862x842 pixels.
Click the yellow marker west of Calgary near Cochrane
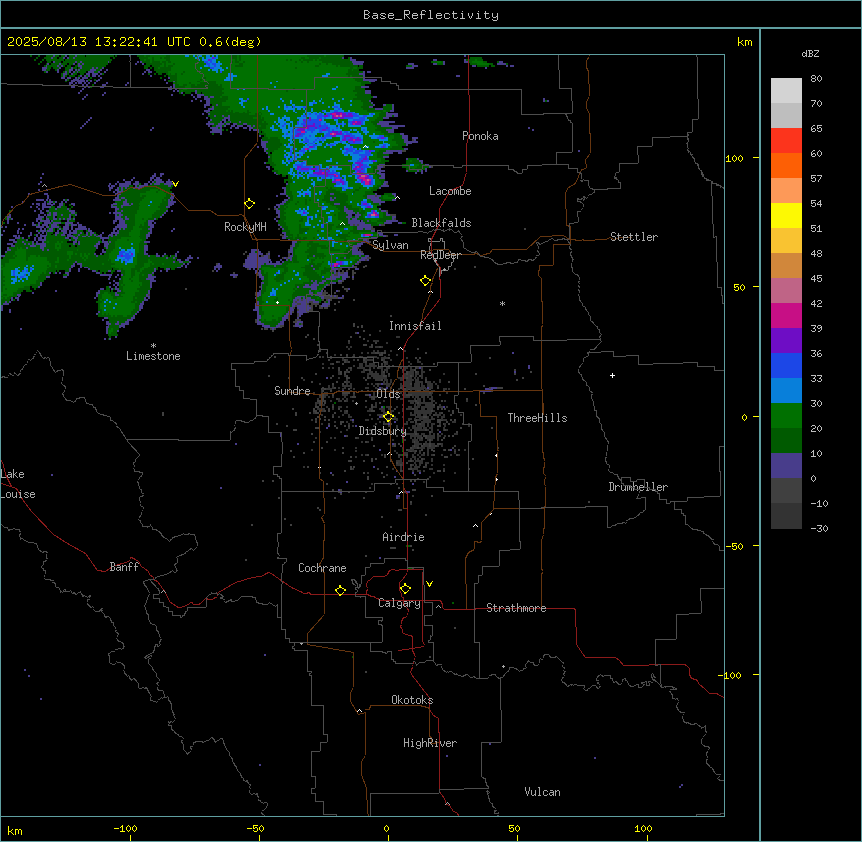tap(340, 590)
